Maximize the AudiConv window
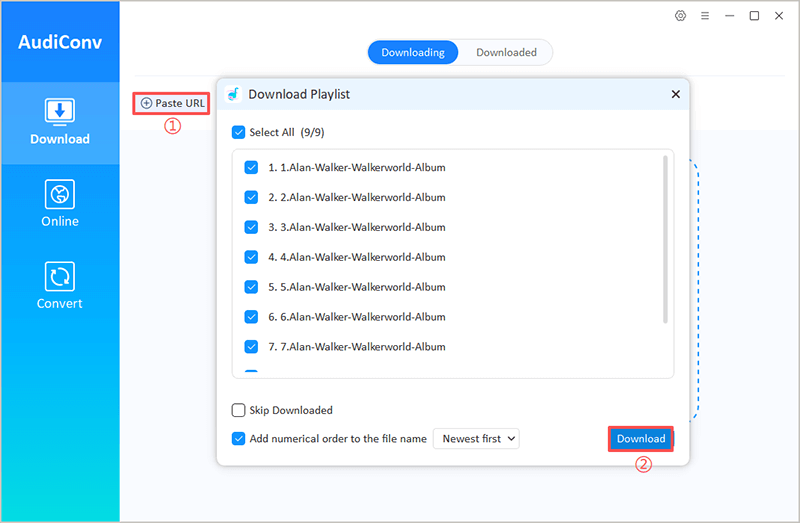Viewport: 800px width, 523px height. pos(754,16)
